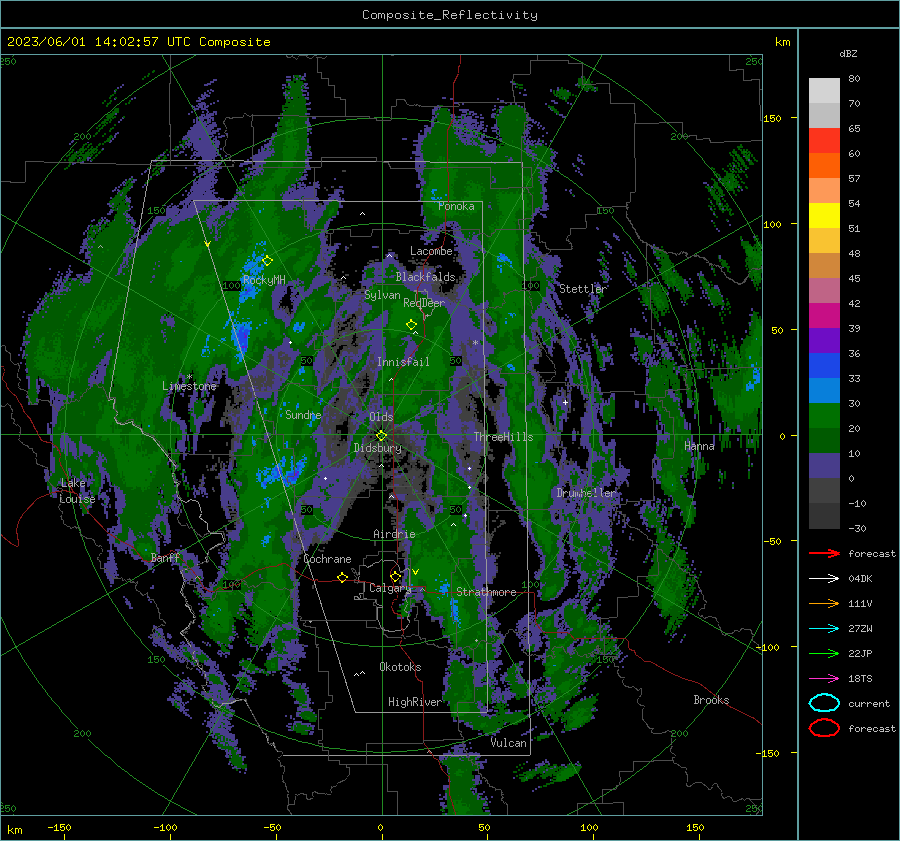This screenshot has height=841, width=900.
Task: Click yellow diamond marker above Calgary label
Action: [x=395, y=576]
